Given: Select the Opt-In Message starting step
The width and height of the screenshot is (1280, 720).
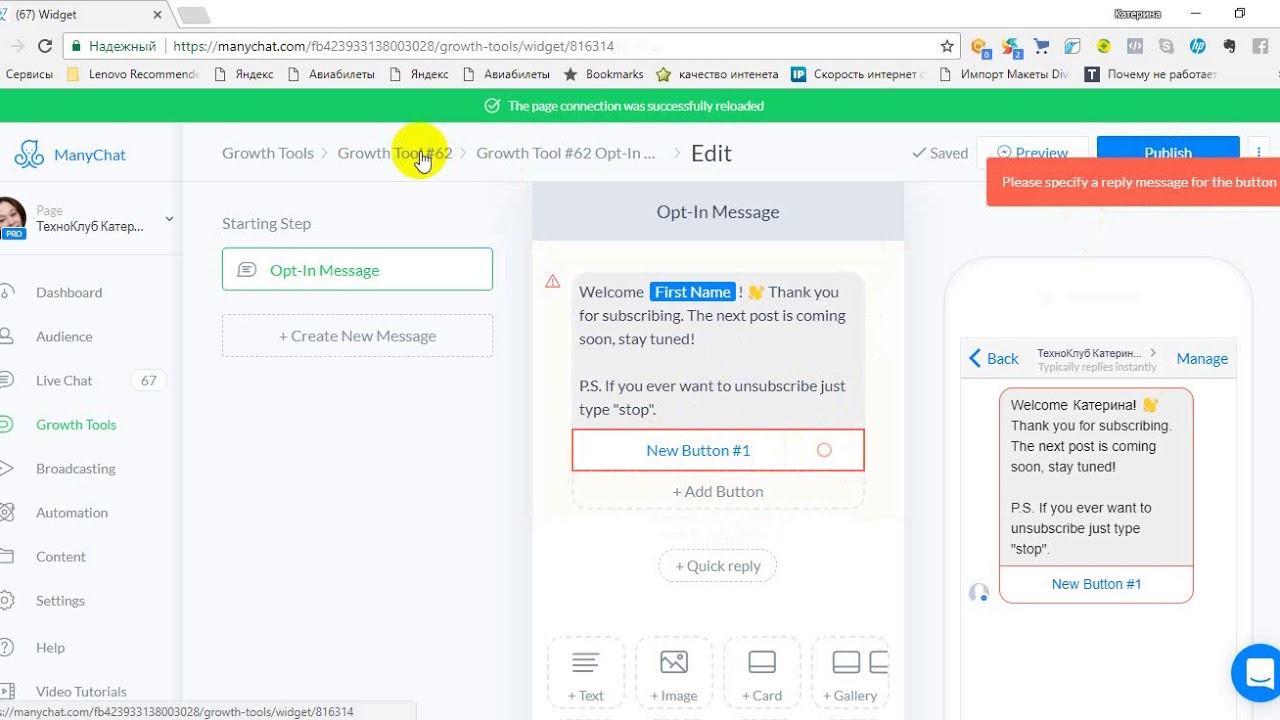Looking at the screenshot, I should (x=357, y=270).
